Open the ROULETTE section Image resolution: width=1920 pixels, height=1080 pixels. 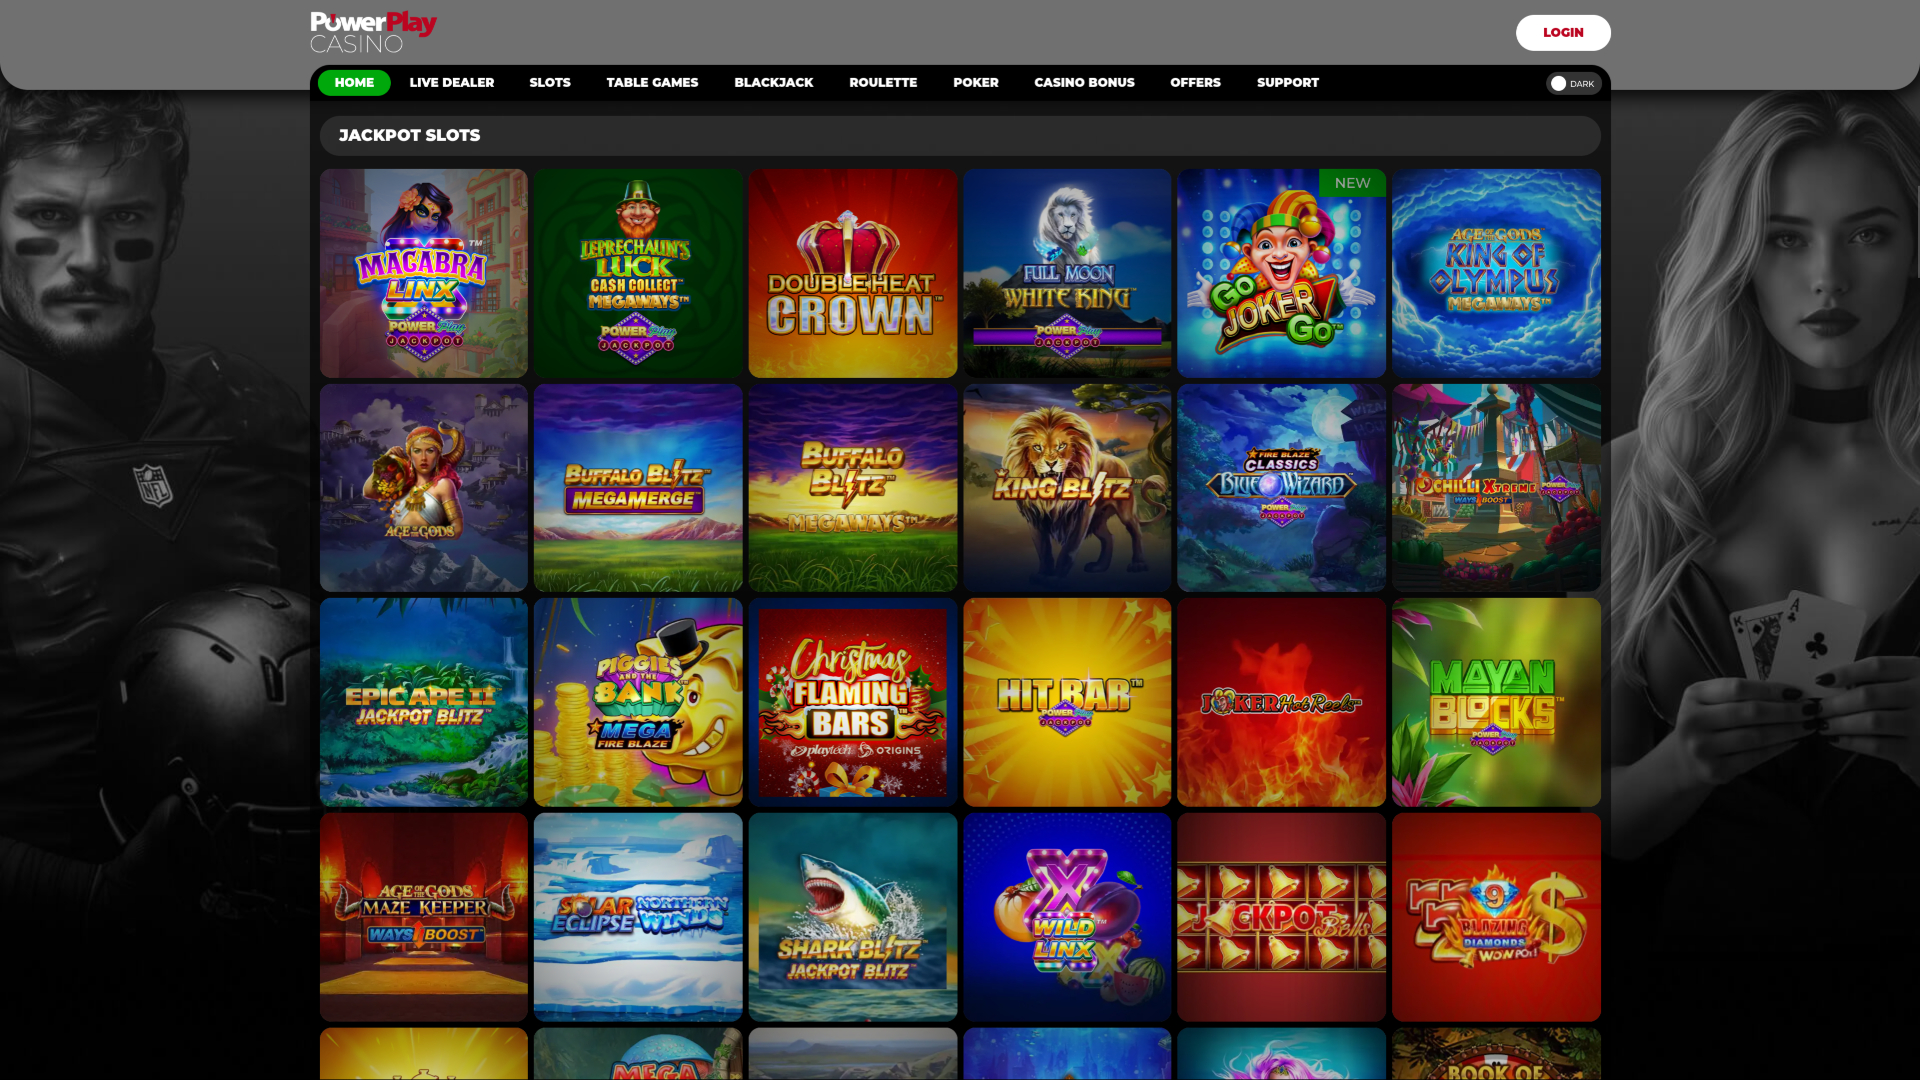[883, 83]
